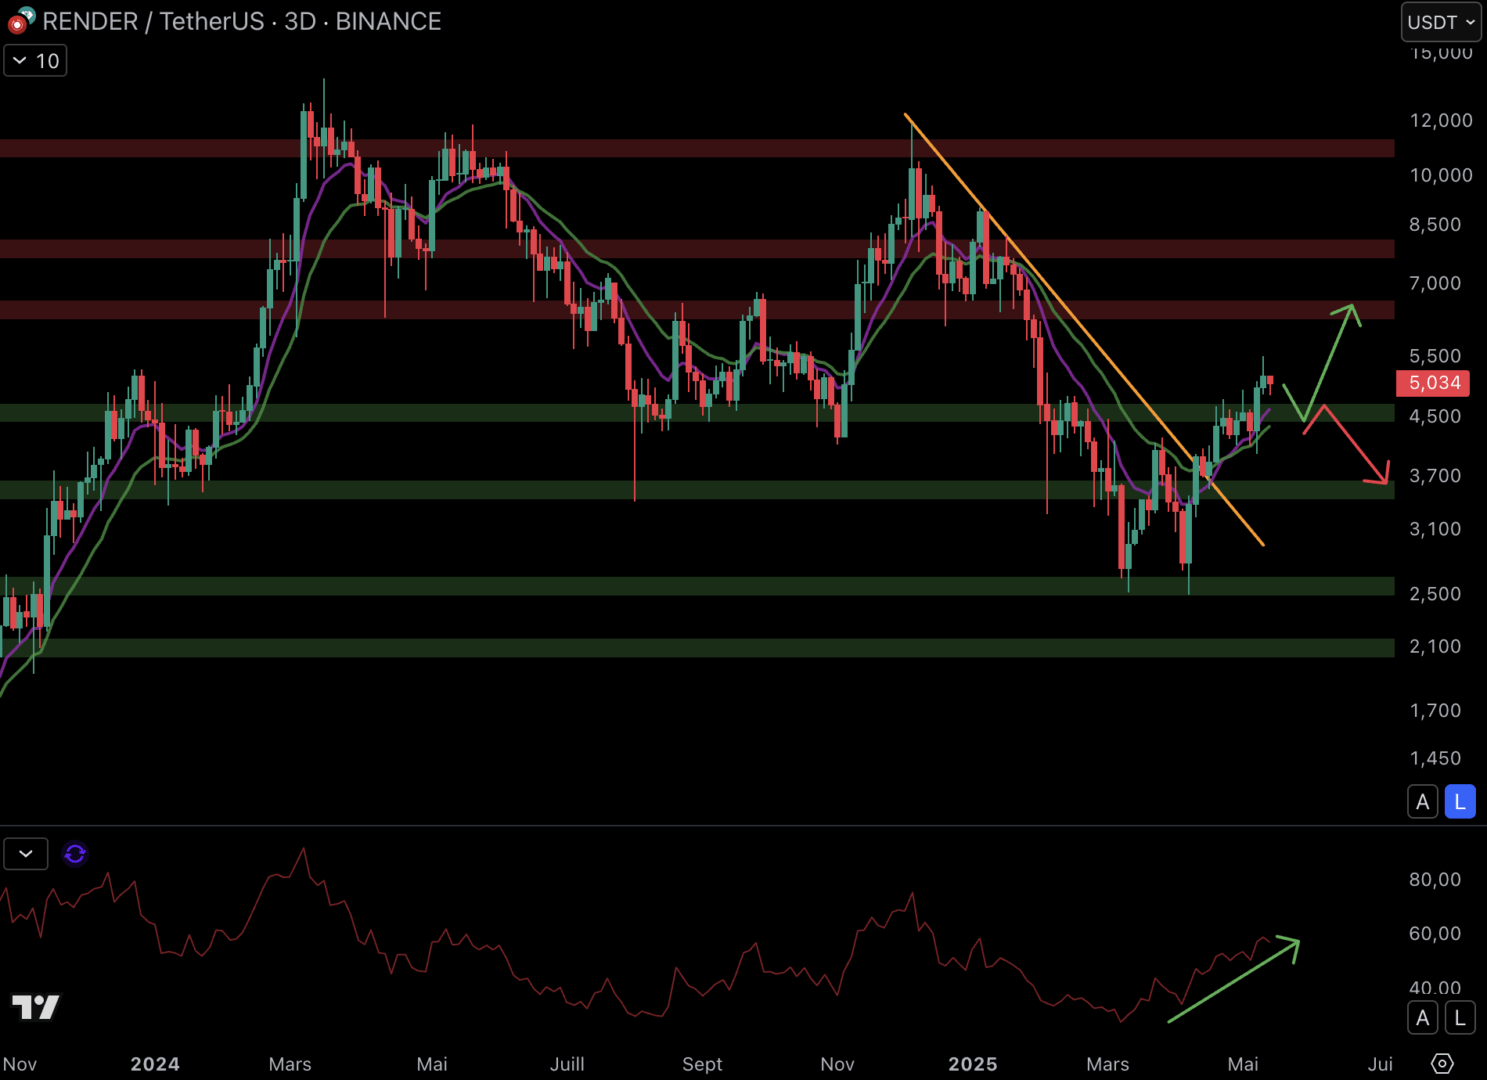
Task: Click the 8,500 price axis label
Action: tap(1435, 225)
